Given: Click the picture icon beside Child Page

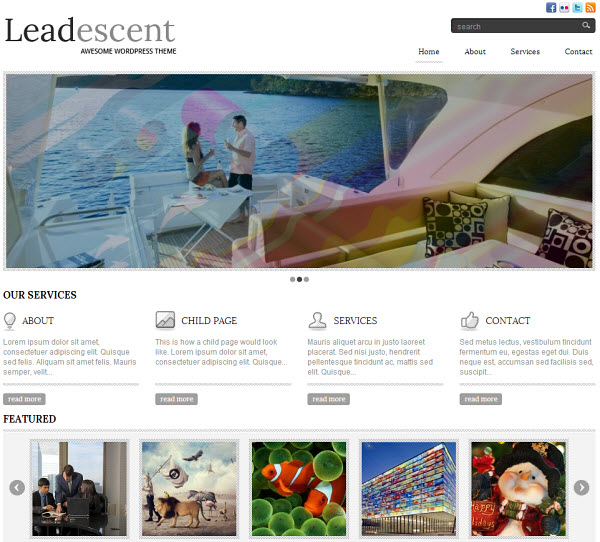Looking at the screenshot, I should point(165,320).
